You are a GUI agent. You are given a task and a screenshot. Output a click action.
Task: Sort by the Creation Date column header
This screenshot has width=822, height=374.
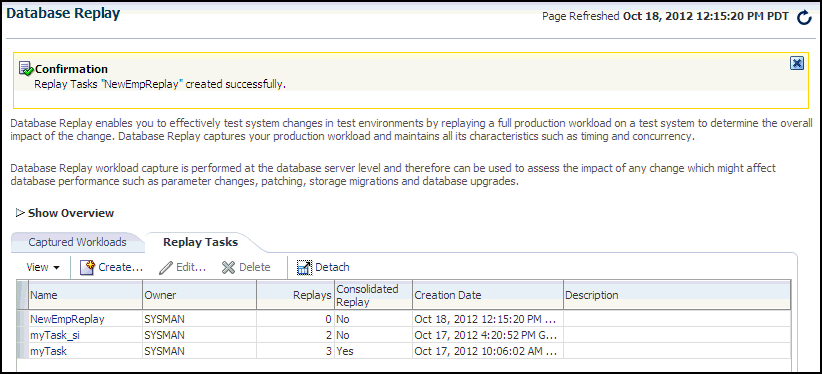(x=488, y=295)
